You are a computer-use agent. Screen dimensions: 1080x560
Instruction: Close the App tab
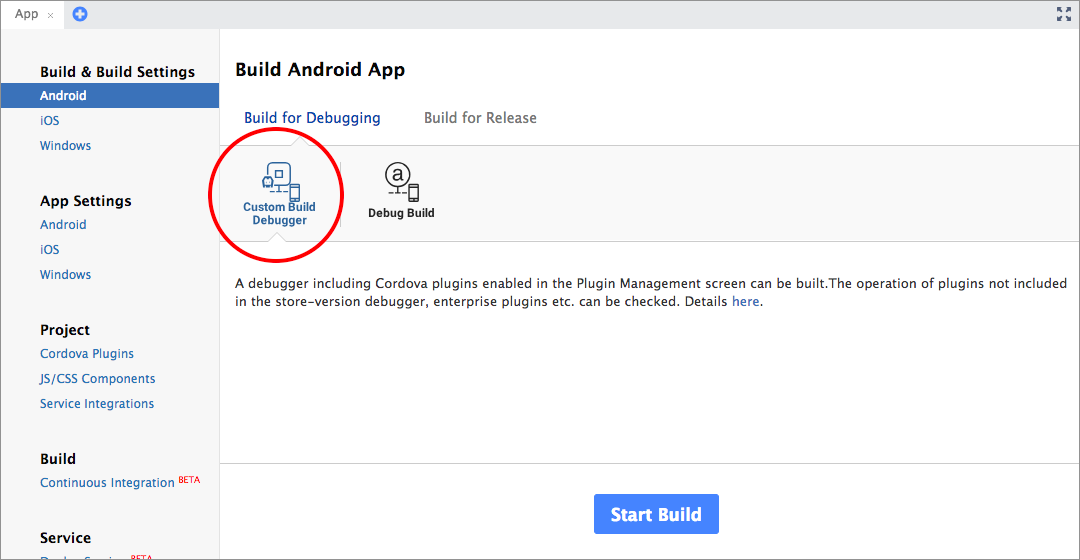(50, 15)
